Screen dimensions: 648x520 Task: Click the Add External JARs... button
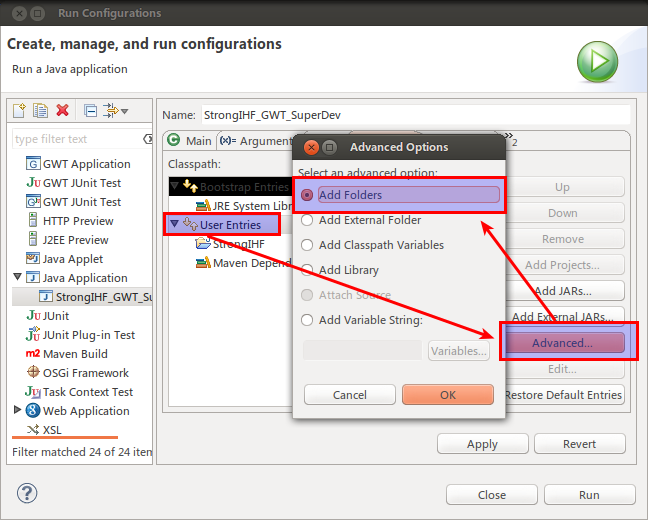coord(564,317)
